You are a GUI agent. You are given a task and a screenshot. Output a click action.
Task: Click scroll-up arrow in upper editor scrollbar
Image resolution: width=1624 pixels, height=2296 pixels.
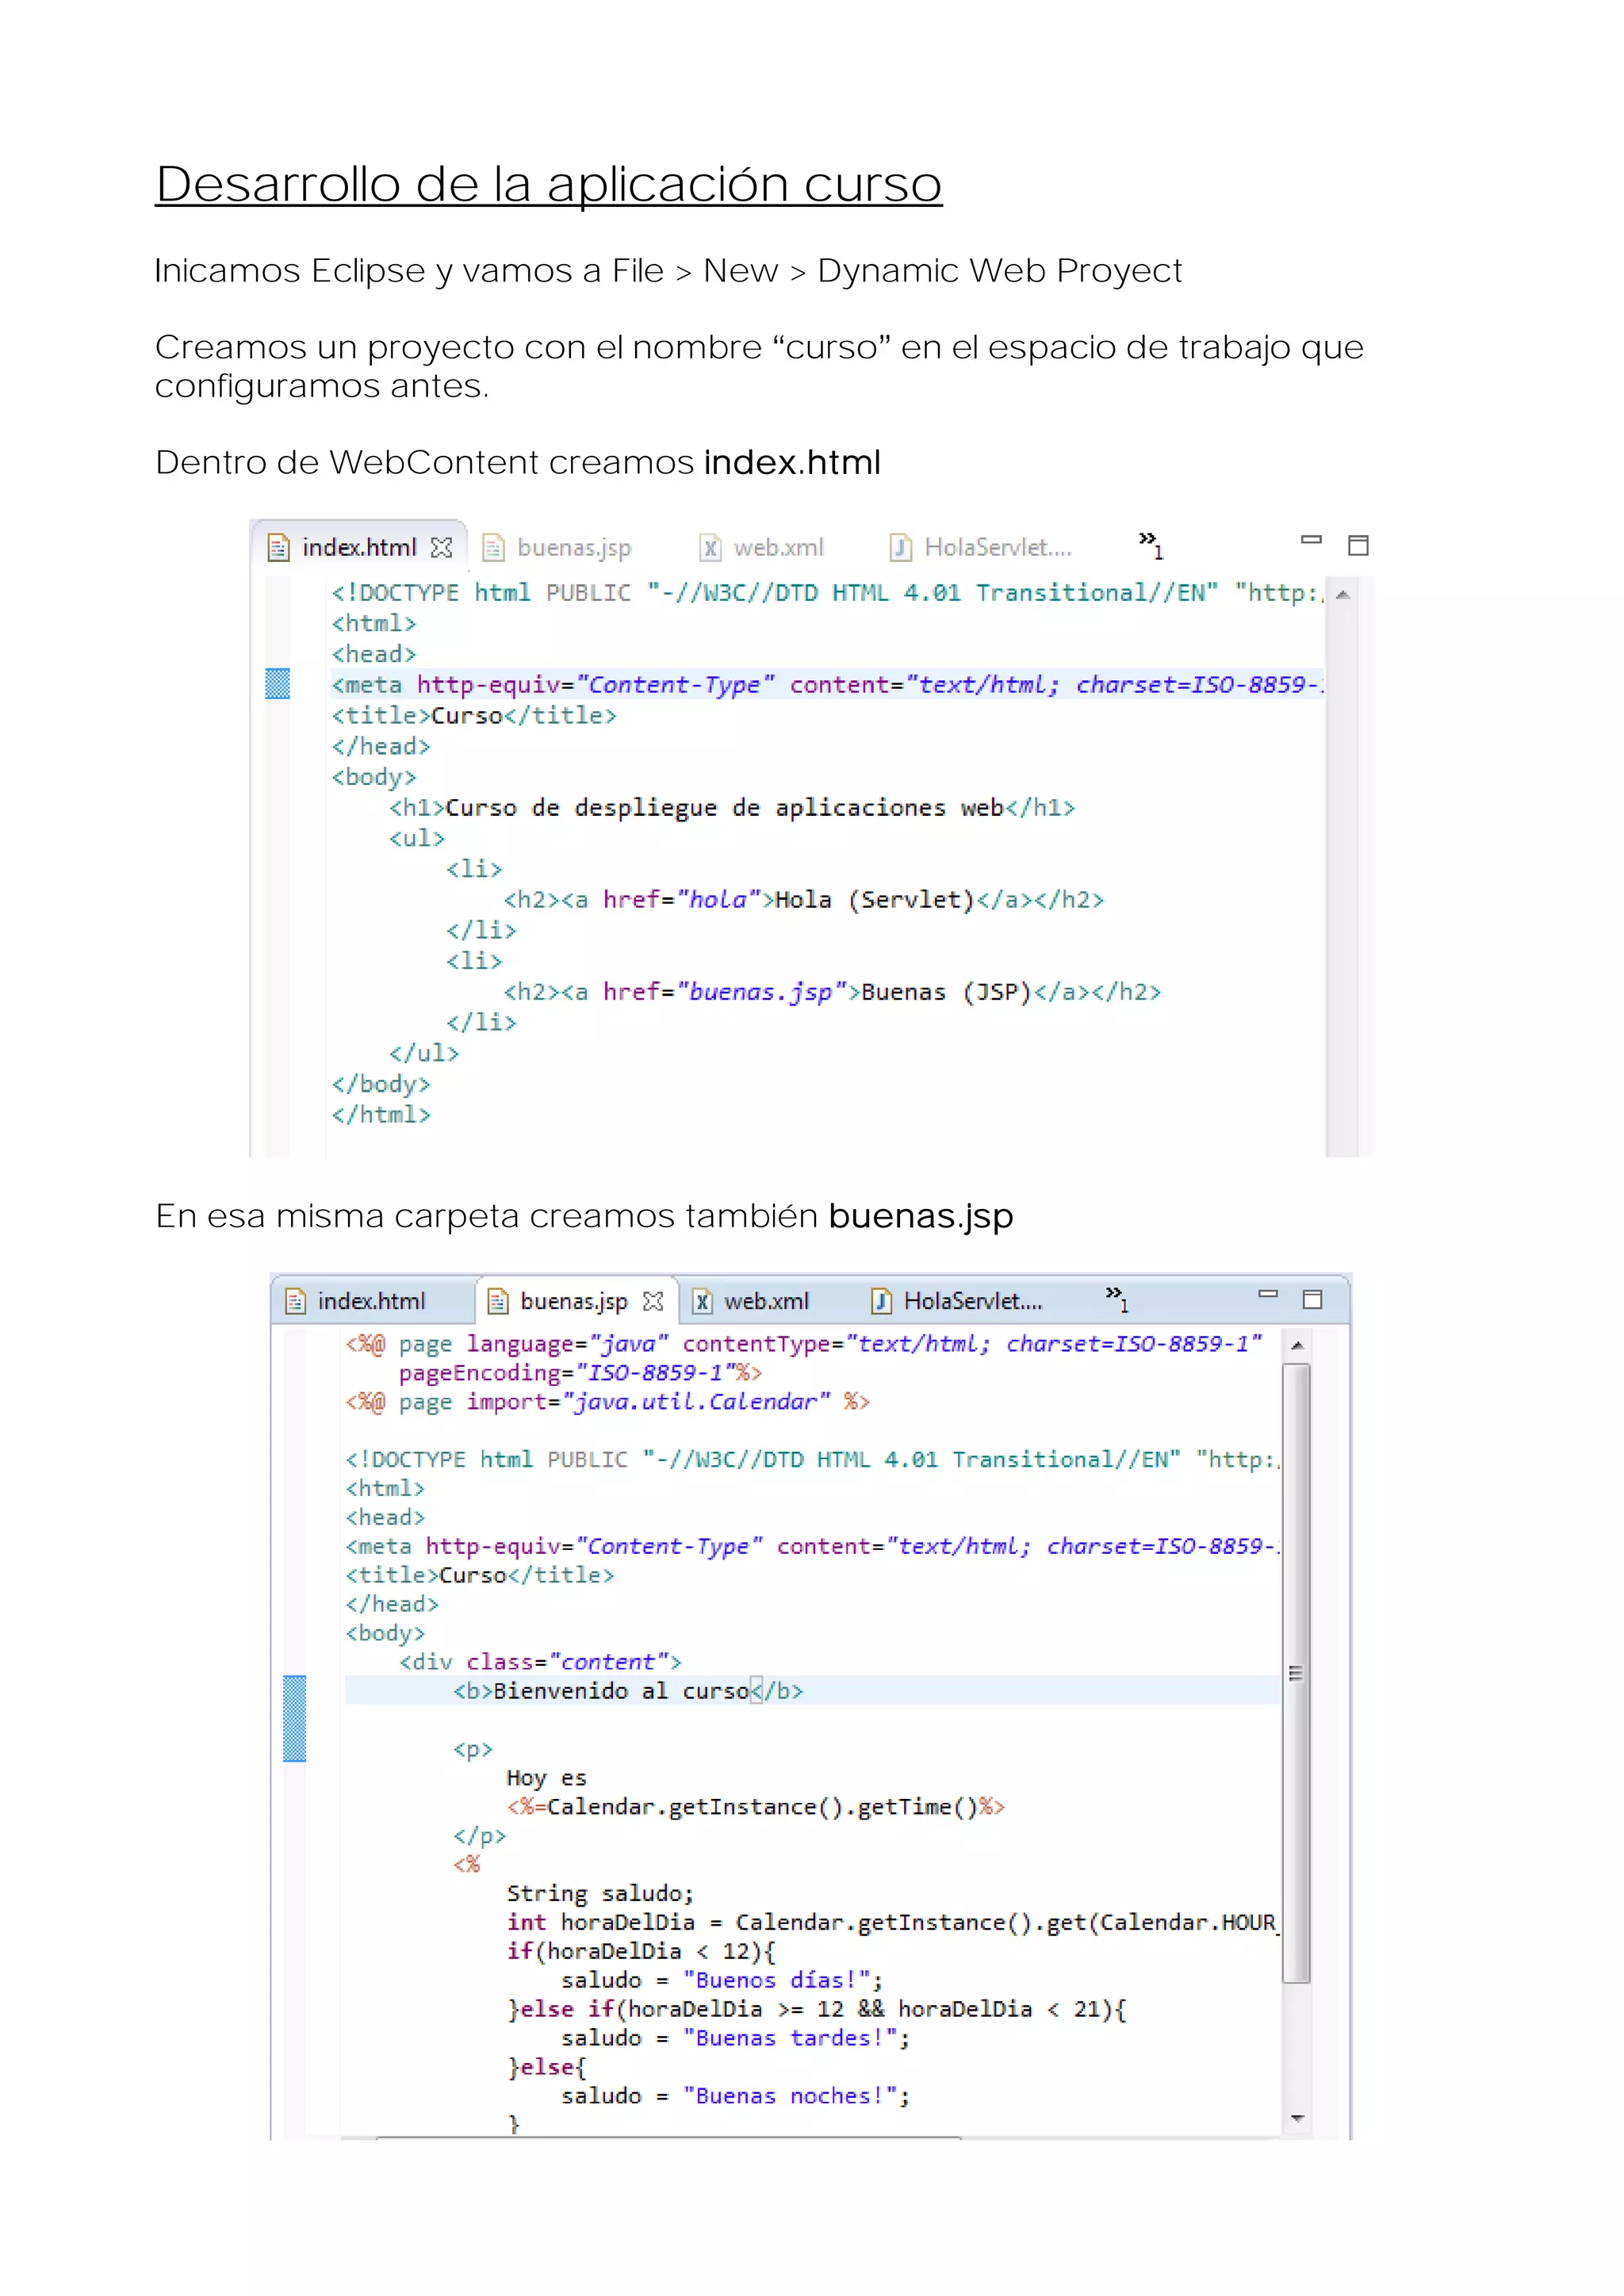click(1342, 595)
